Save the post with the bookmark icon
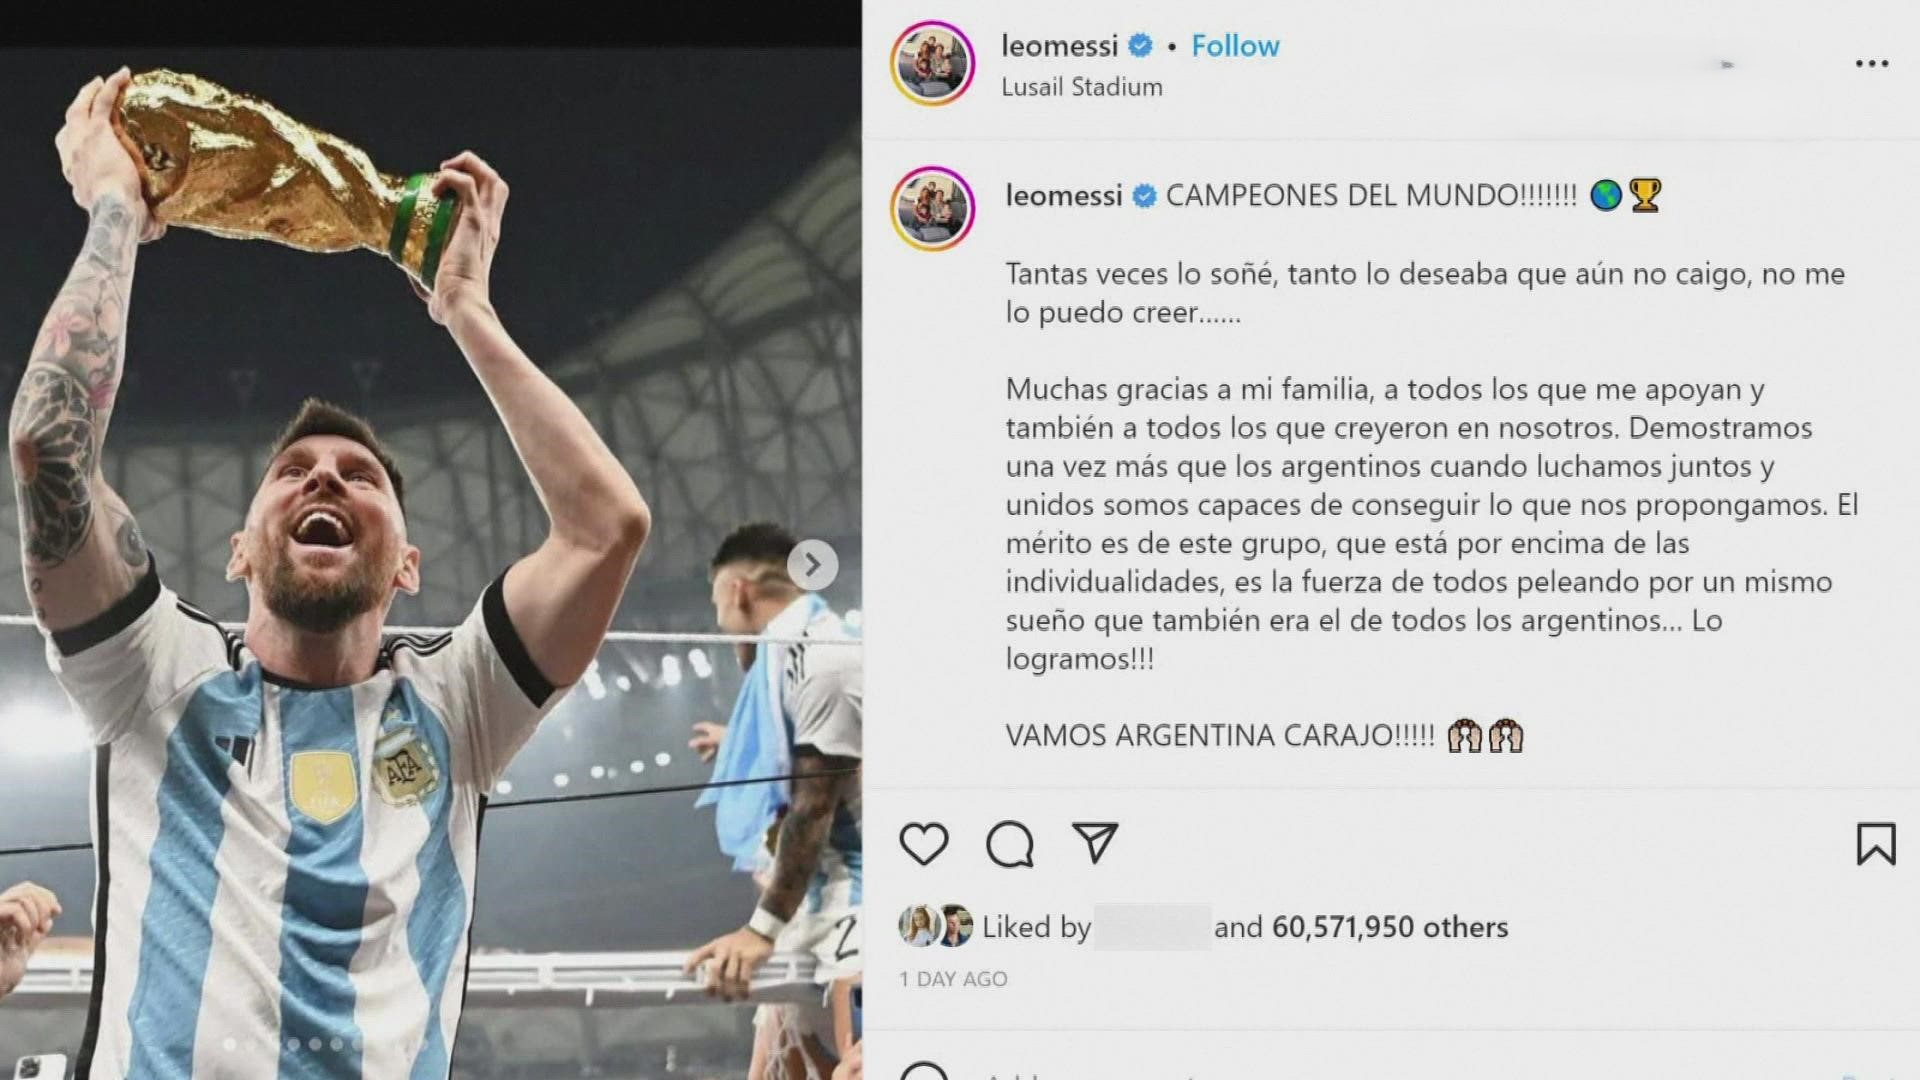Image resolution: width=1920 pixels, height=1080 pixels. [1876, 844]
